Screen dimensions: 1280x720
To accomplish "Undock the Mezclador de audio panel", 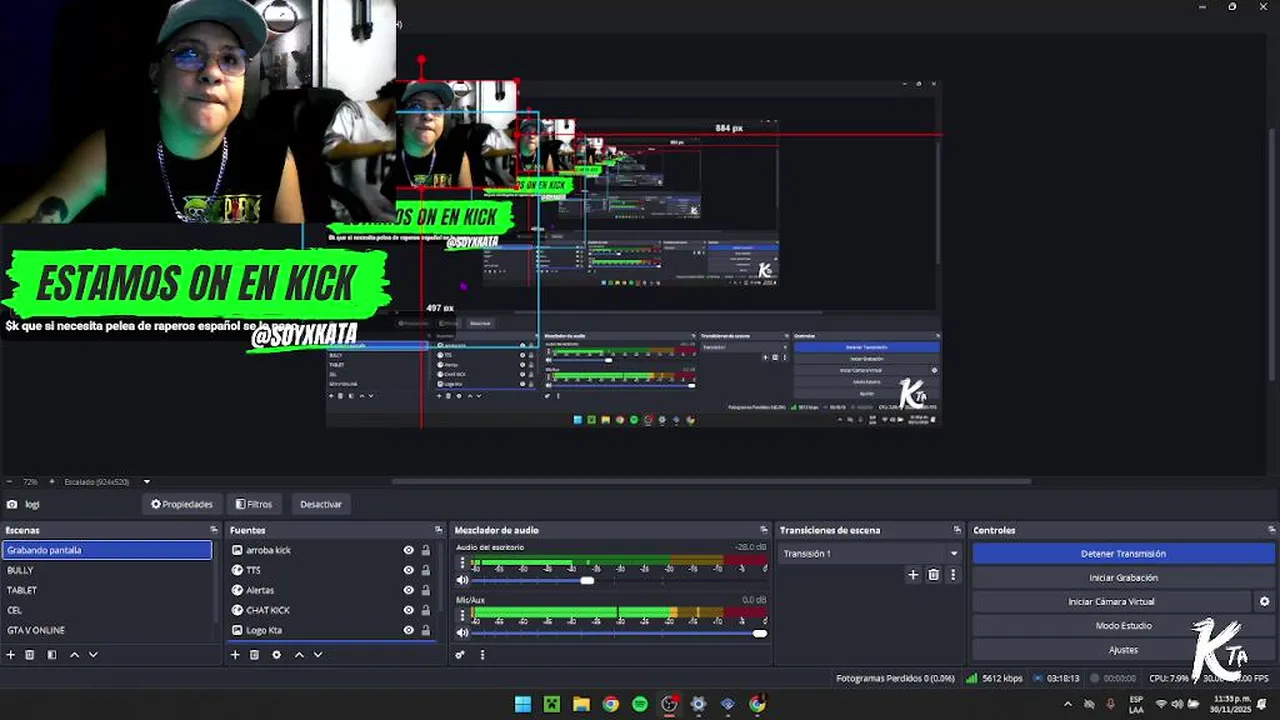I will pos(764,530).
